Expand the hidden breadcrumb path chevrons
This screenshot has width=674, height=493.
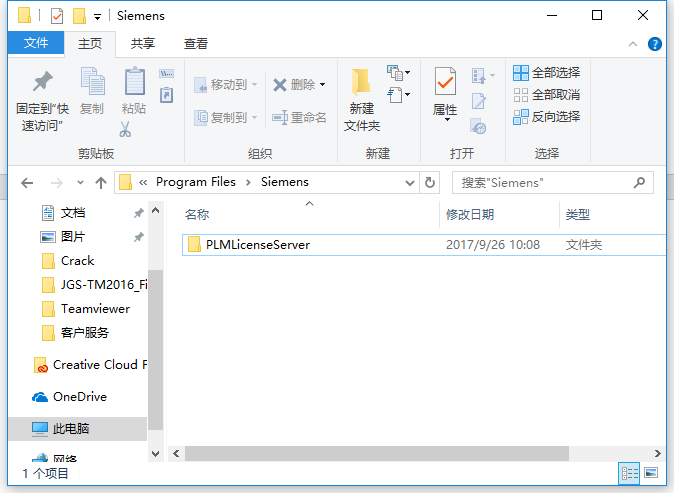pos(143,183)
